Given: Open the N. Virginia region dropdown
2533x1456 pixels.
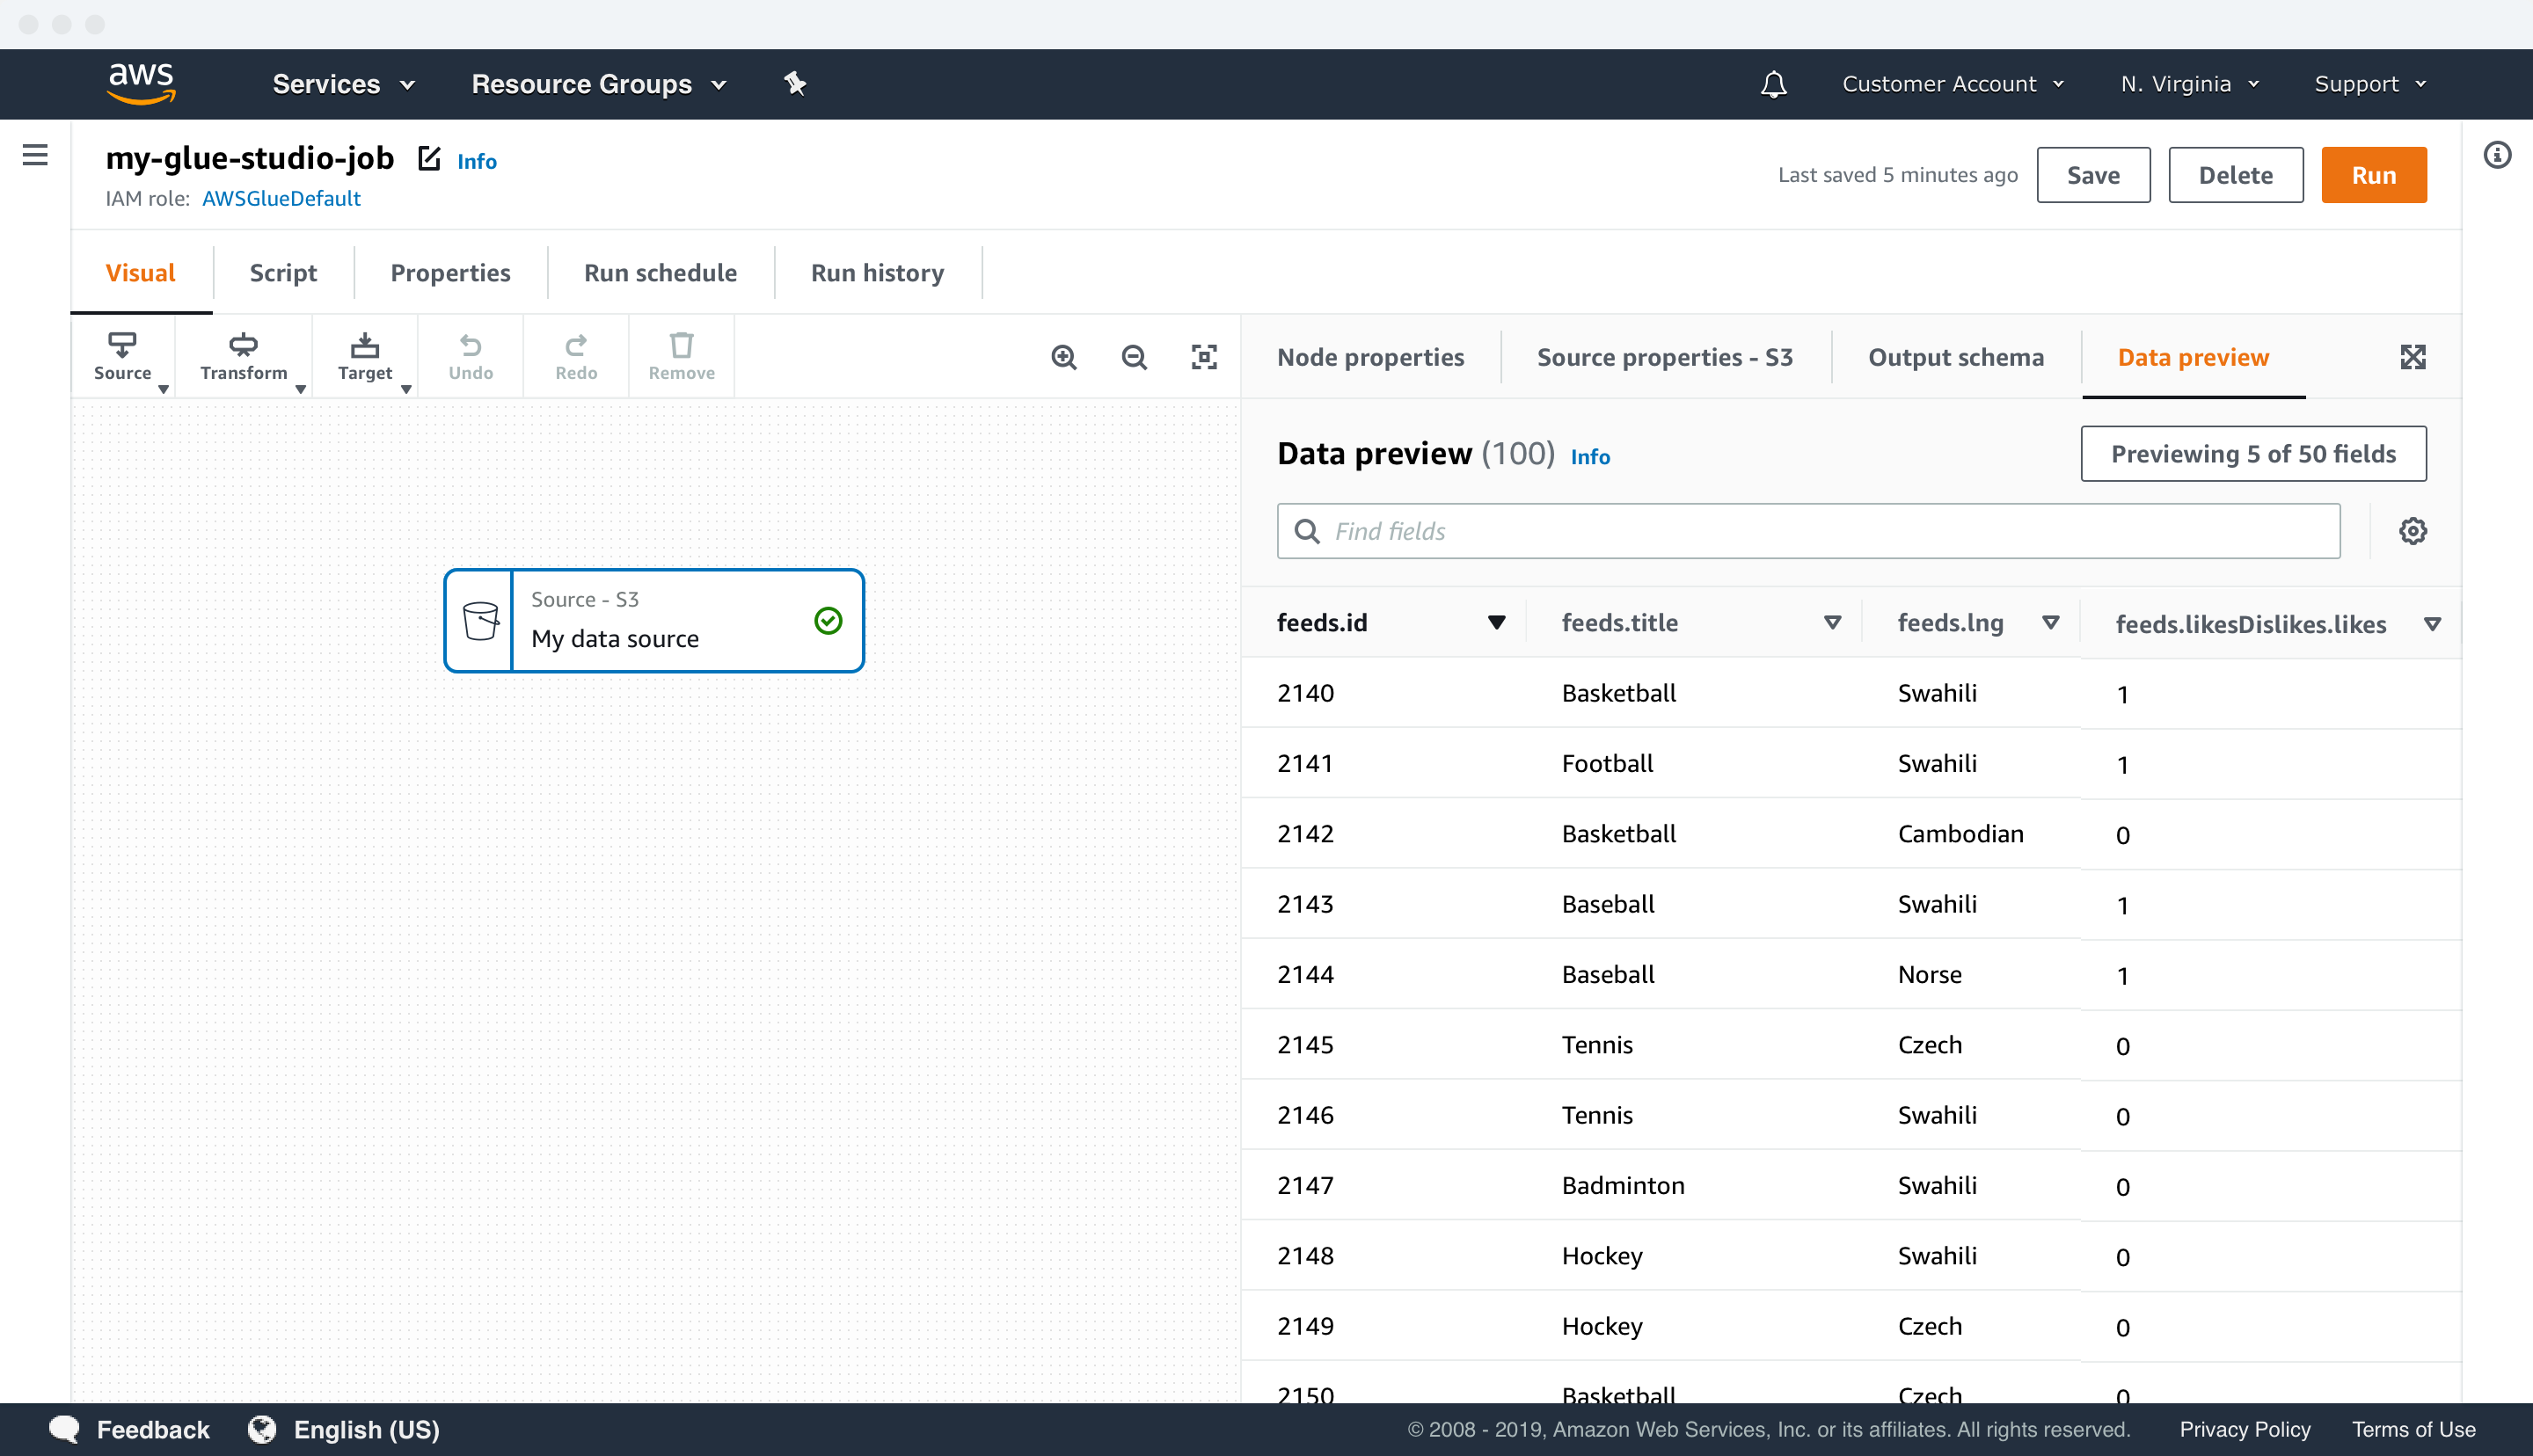Looking at the screenshot, I should pos(2190,84).
